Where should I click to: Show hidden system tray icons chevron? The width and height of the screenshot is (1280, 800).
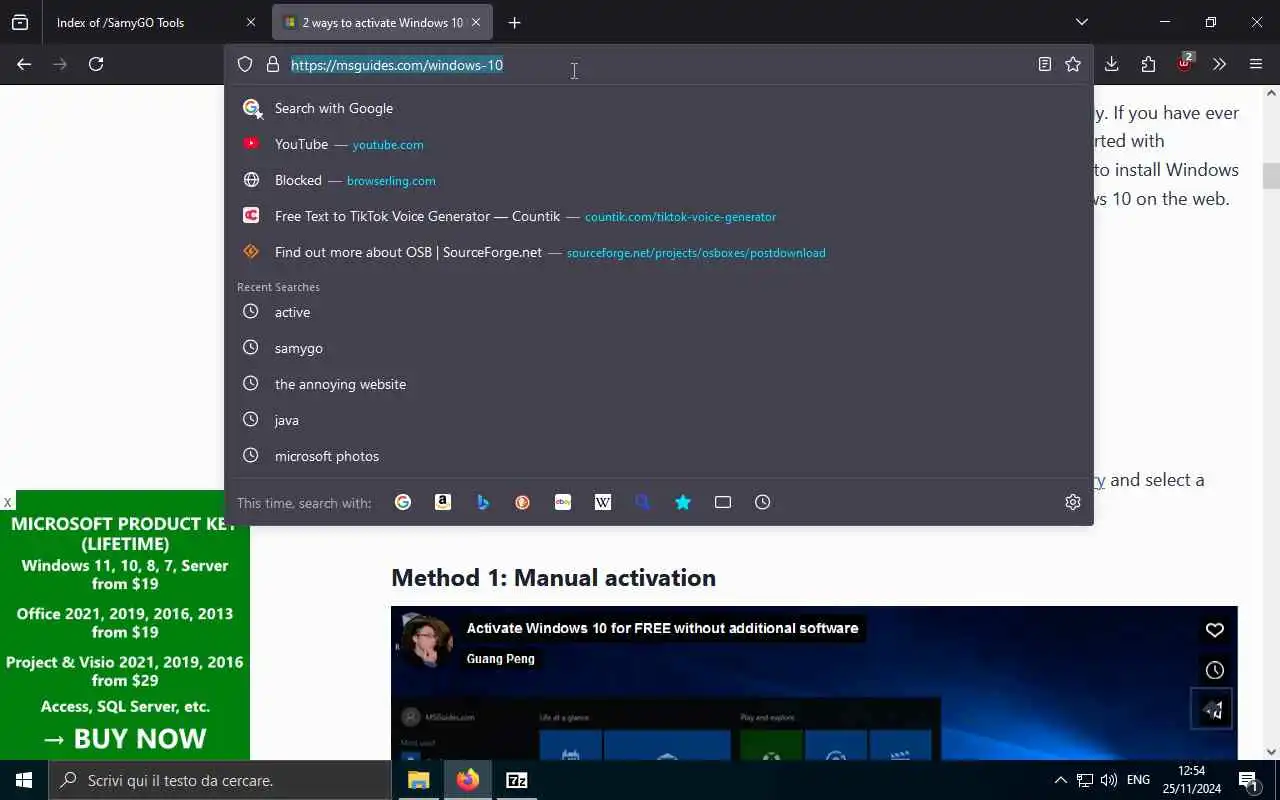pyautogui.click(x=1060, y=780)
